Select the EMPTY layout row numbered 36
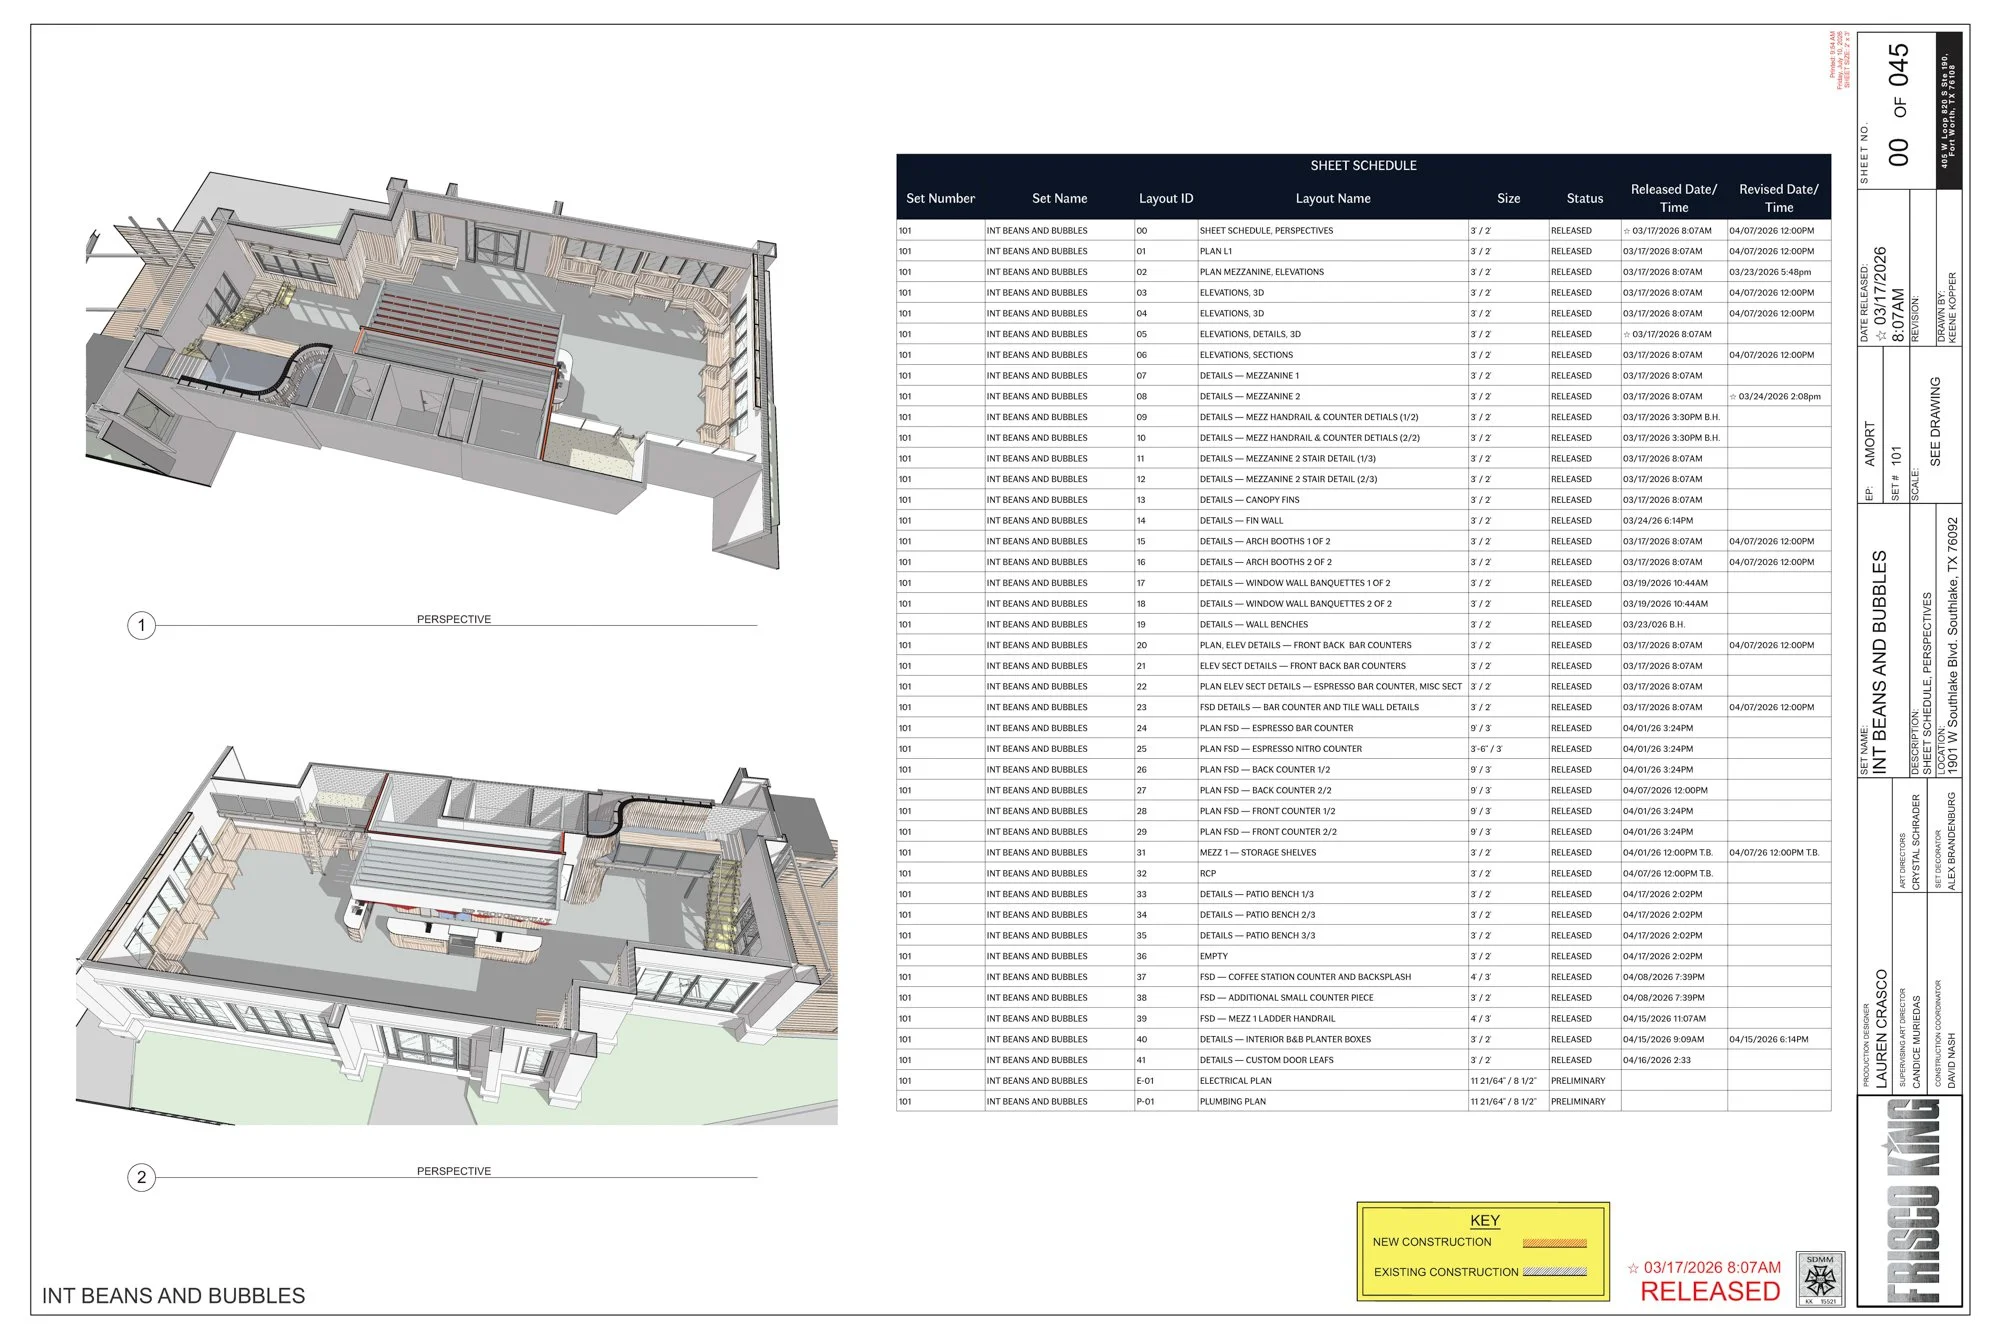This screenshot has width=2000, height=1333. coord(1363,956)
